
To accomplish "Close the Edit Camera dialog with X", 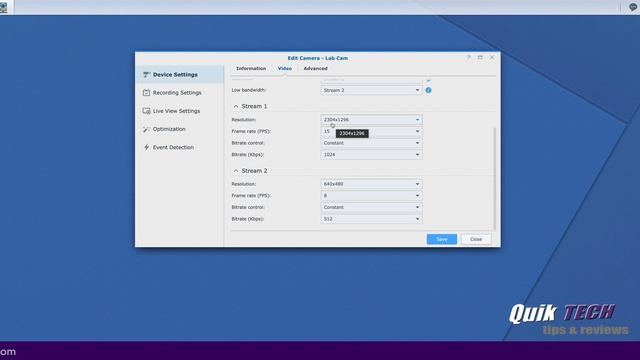I will [x=492, y=58].
